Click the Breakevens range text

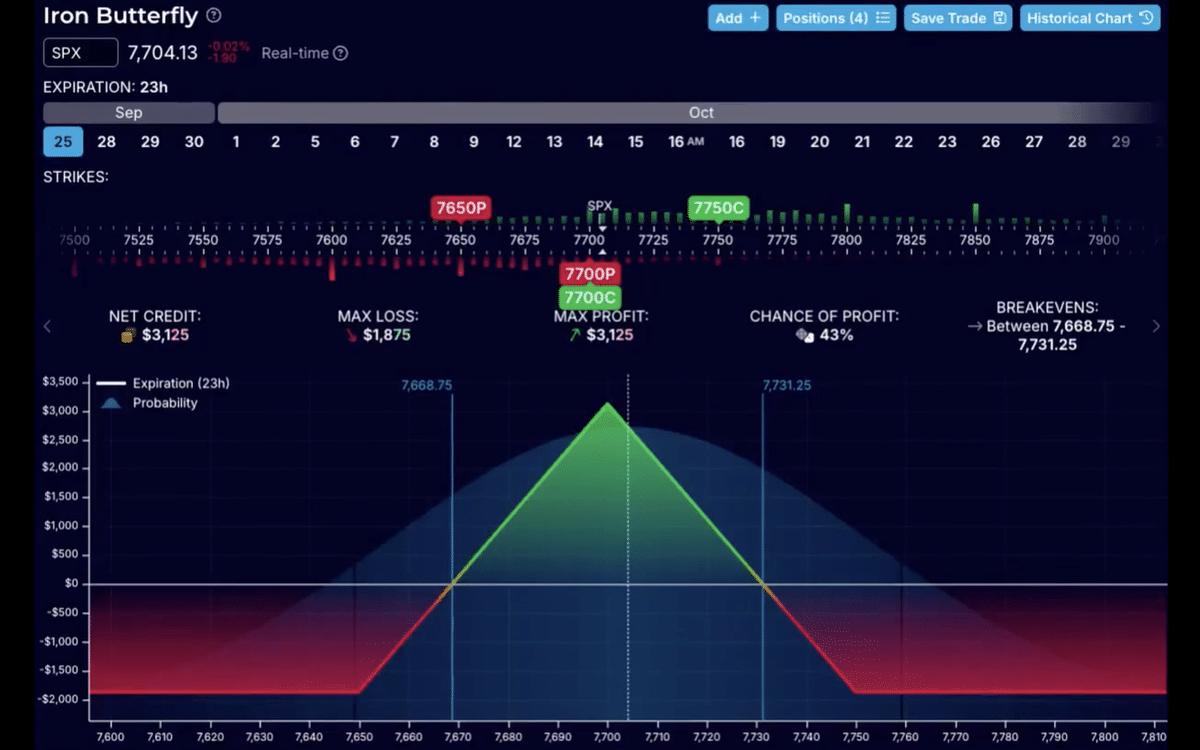[1047, 335]
